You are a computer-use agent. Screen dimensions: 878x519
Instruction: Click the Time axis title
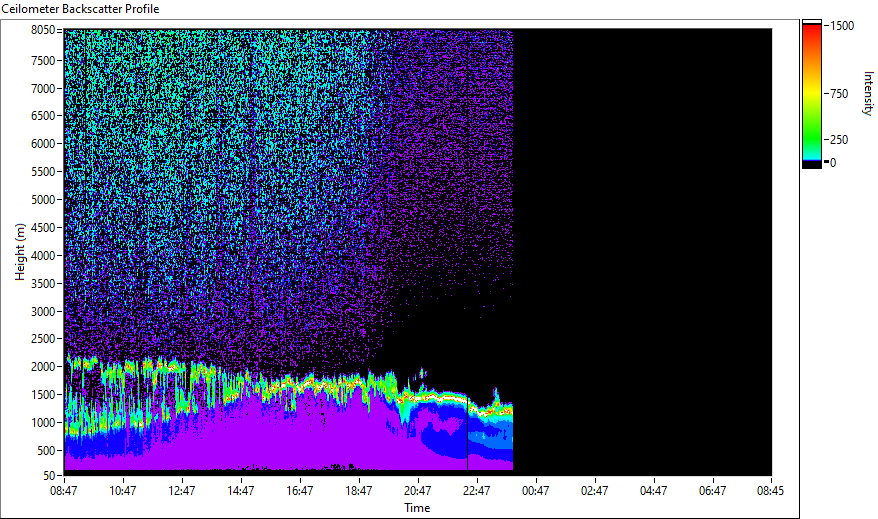(417, 508)
